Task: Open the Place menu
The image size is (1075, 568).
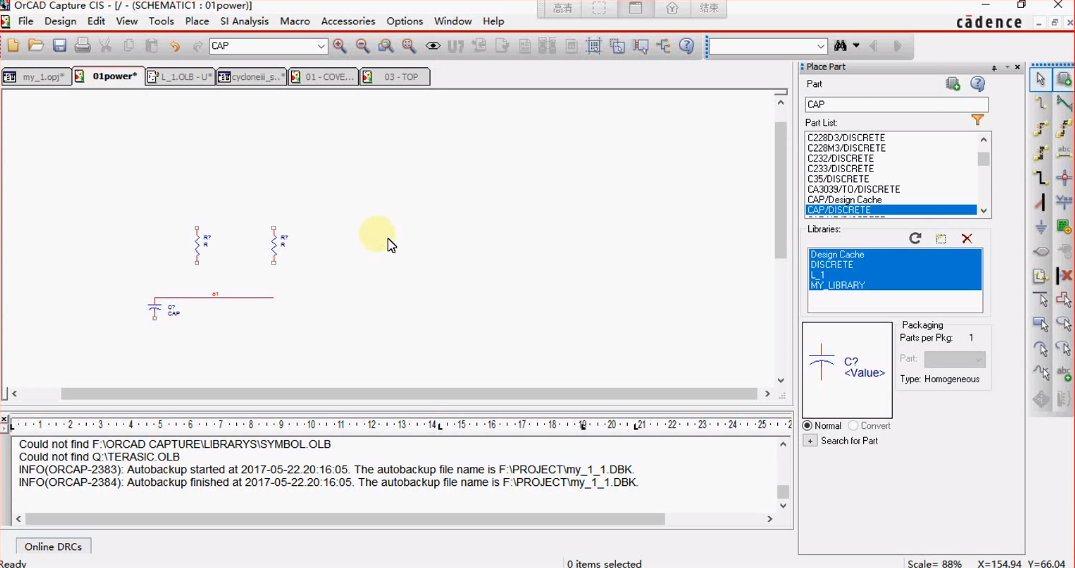Action: (197, 21)
